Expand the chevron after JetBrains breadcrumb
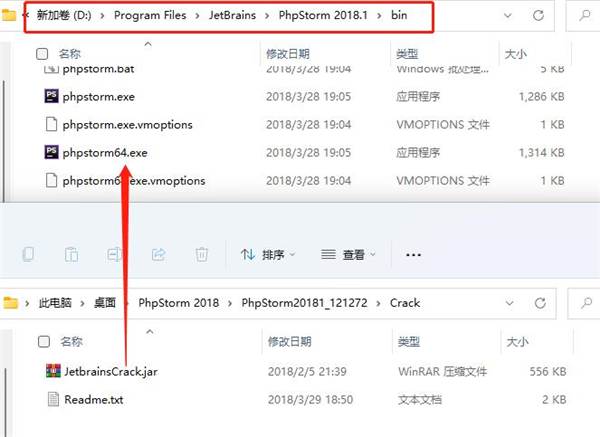600x437 pixels. [x=267, y=16]
